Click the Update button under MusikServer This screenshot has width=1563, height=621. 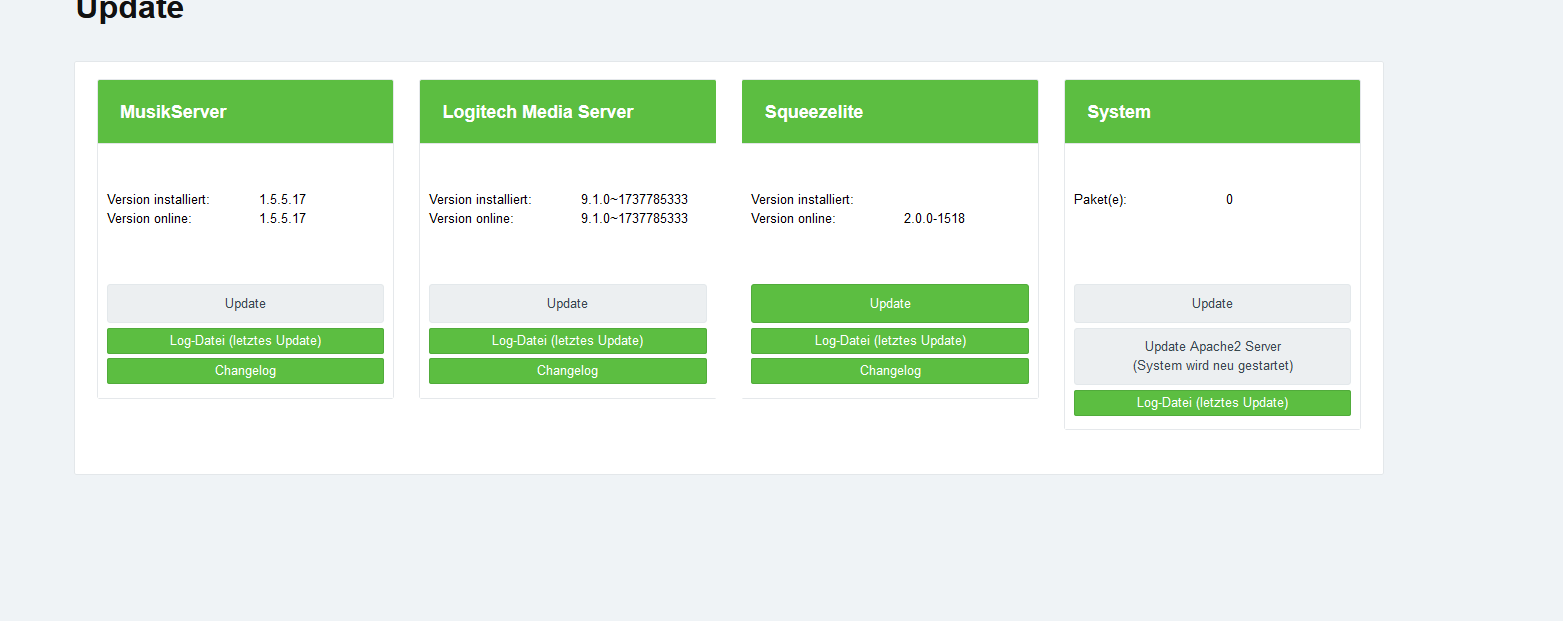[x=245, y=303]
